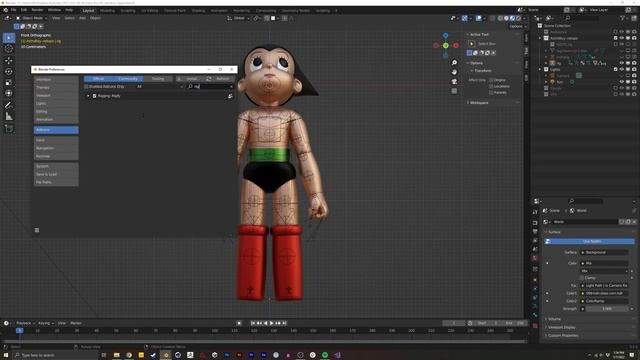Click the Refresh addons button
The height and width of the screenshot is (360, 640).
tap(220, 78)
